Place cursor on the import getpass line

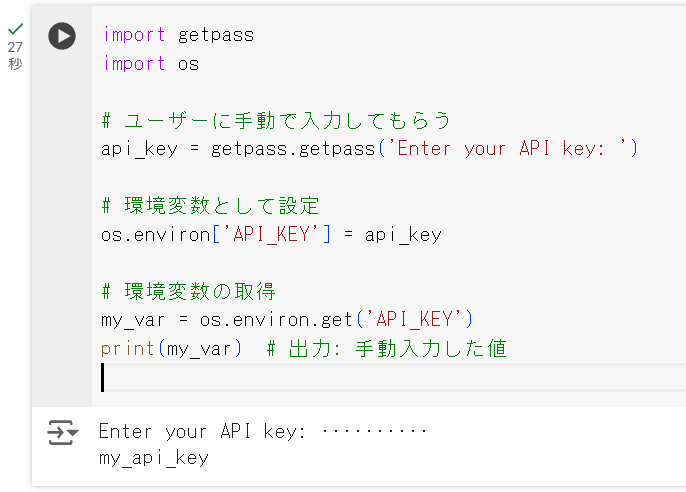pyautogui.click(x=178, y=35)
